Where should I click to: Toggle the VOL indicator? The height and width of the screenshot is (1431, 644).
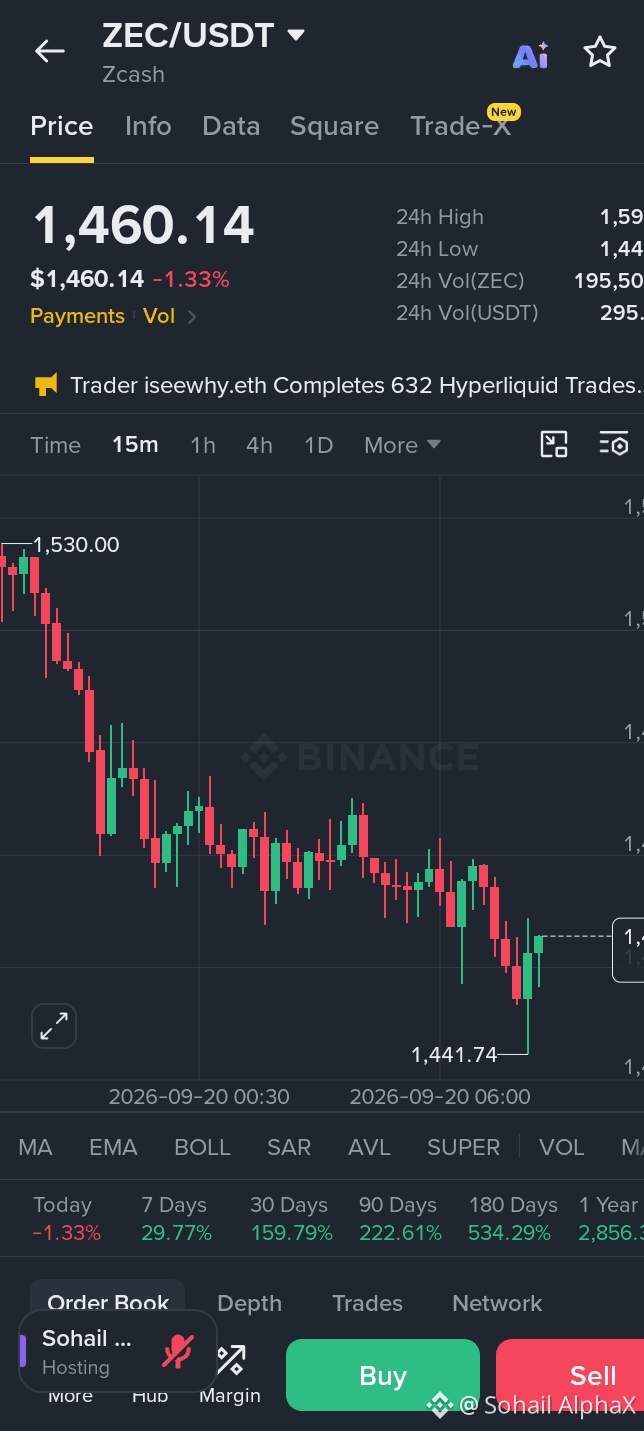561,1147
